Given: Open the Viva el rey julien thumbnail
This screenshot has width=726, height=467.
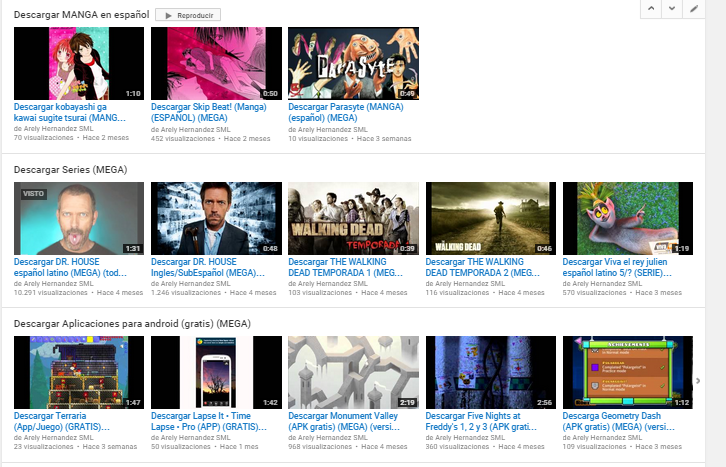Looking at the screenshot, I should [628, 218].
